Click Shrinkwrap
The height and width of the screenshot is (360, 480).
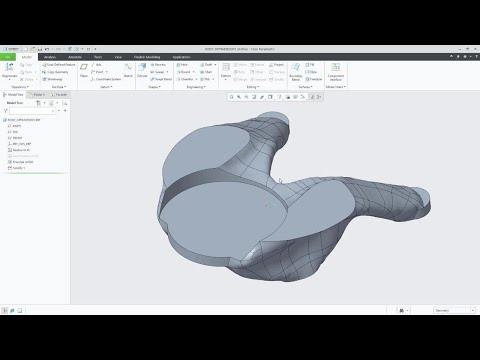coord(52,79)
